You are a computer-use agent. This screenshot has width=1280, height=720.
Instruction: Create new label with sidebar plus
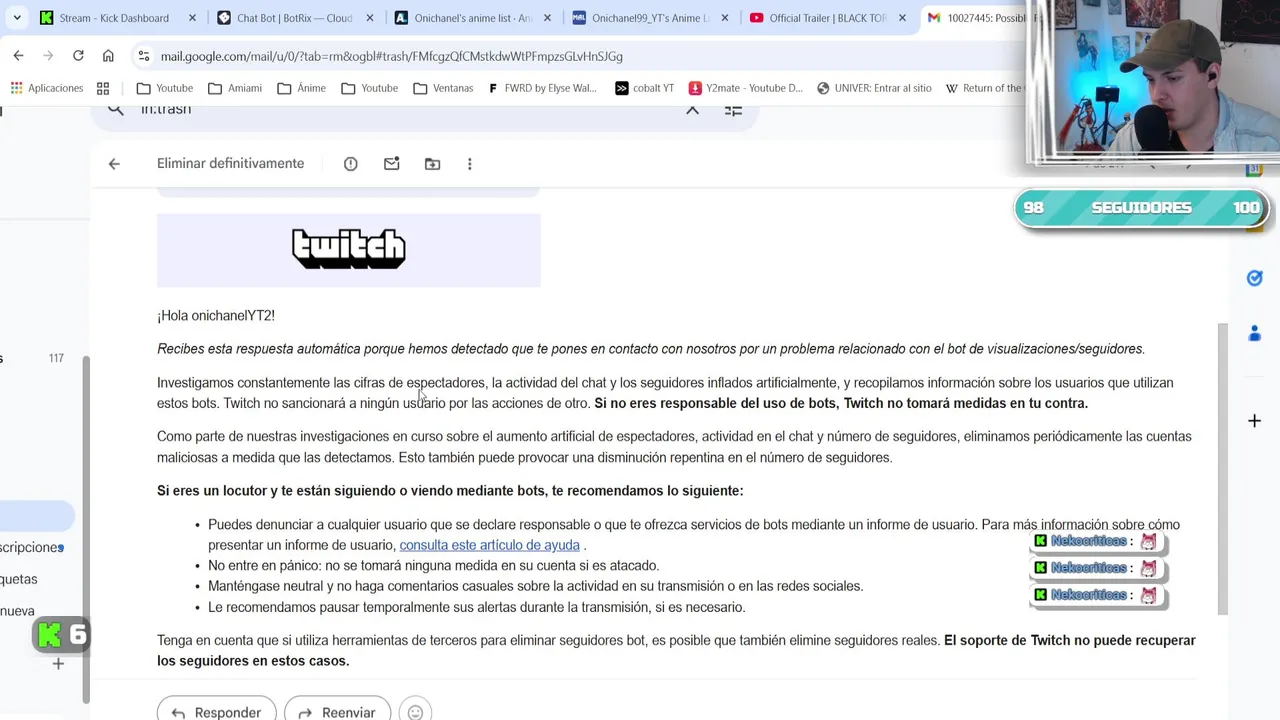[58, 664]
